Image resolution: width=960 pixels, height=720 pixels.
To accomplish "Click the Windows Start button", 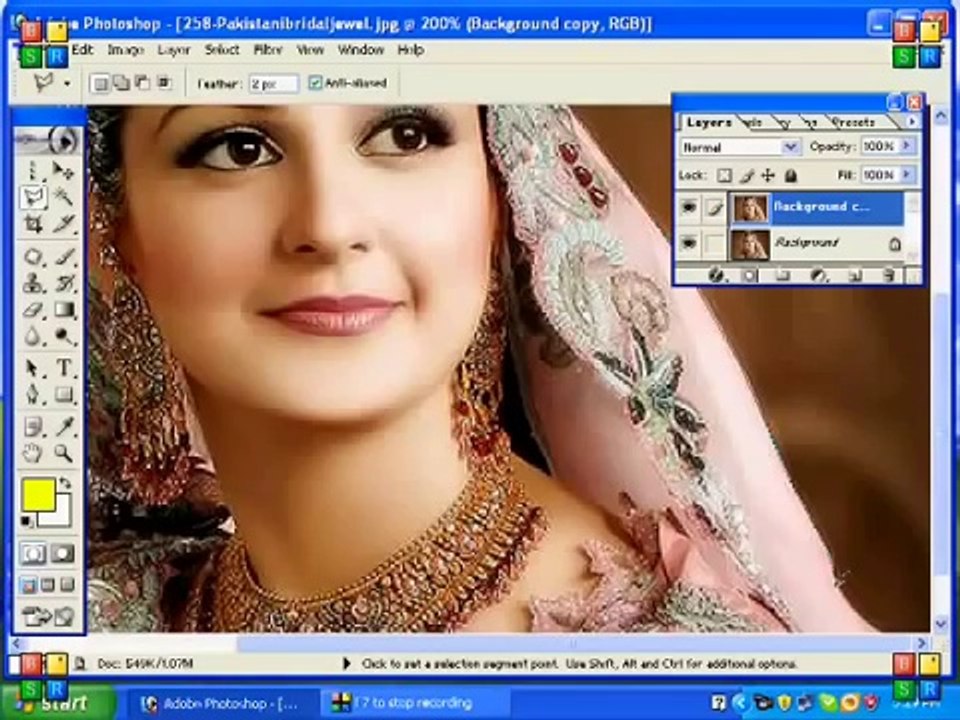I will coord(58,702).
